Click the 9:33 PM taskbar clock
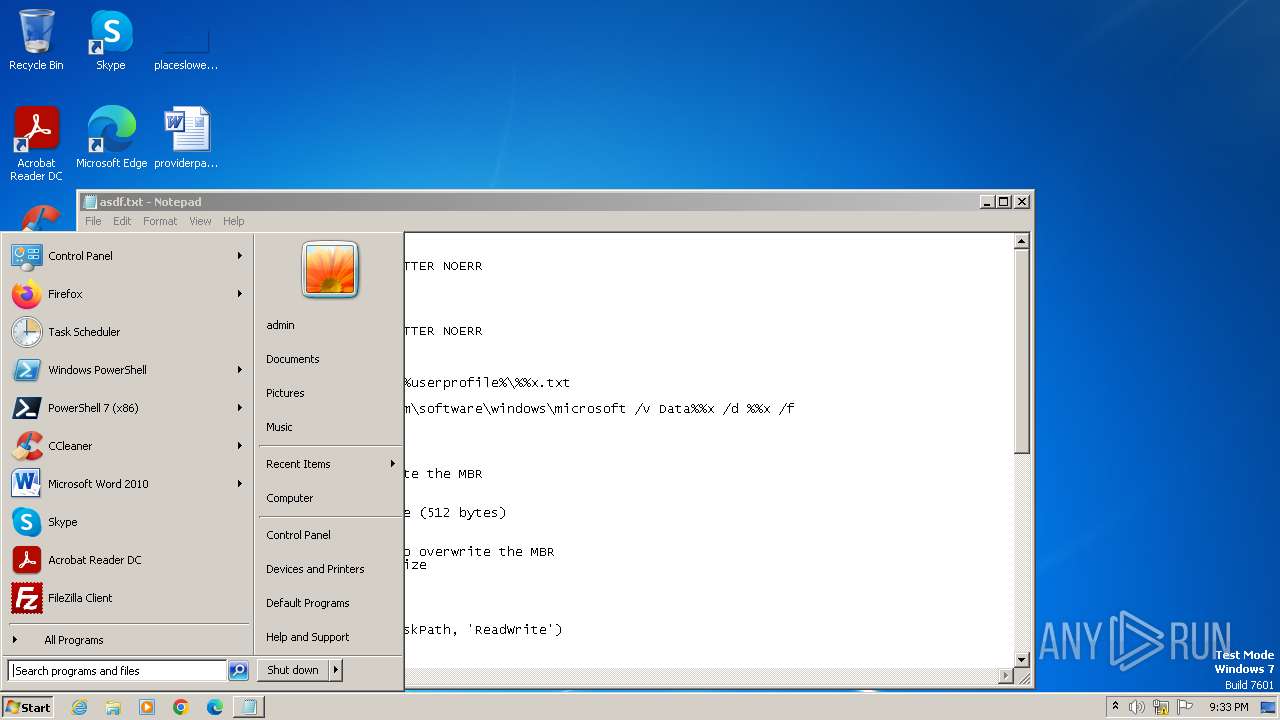This screenshot has height=720, width=1280. [1228, 707]
